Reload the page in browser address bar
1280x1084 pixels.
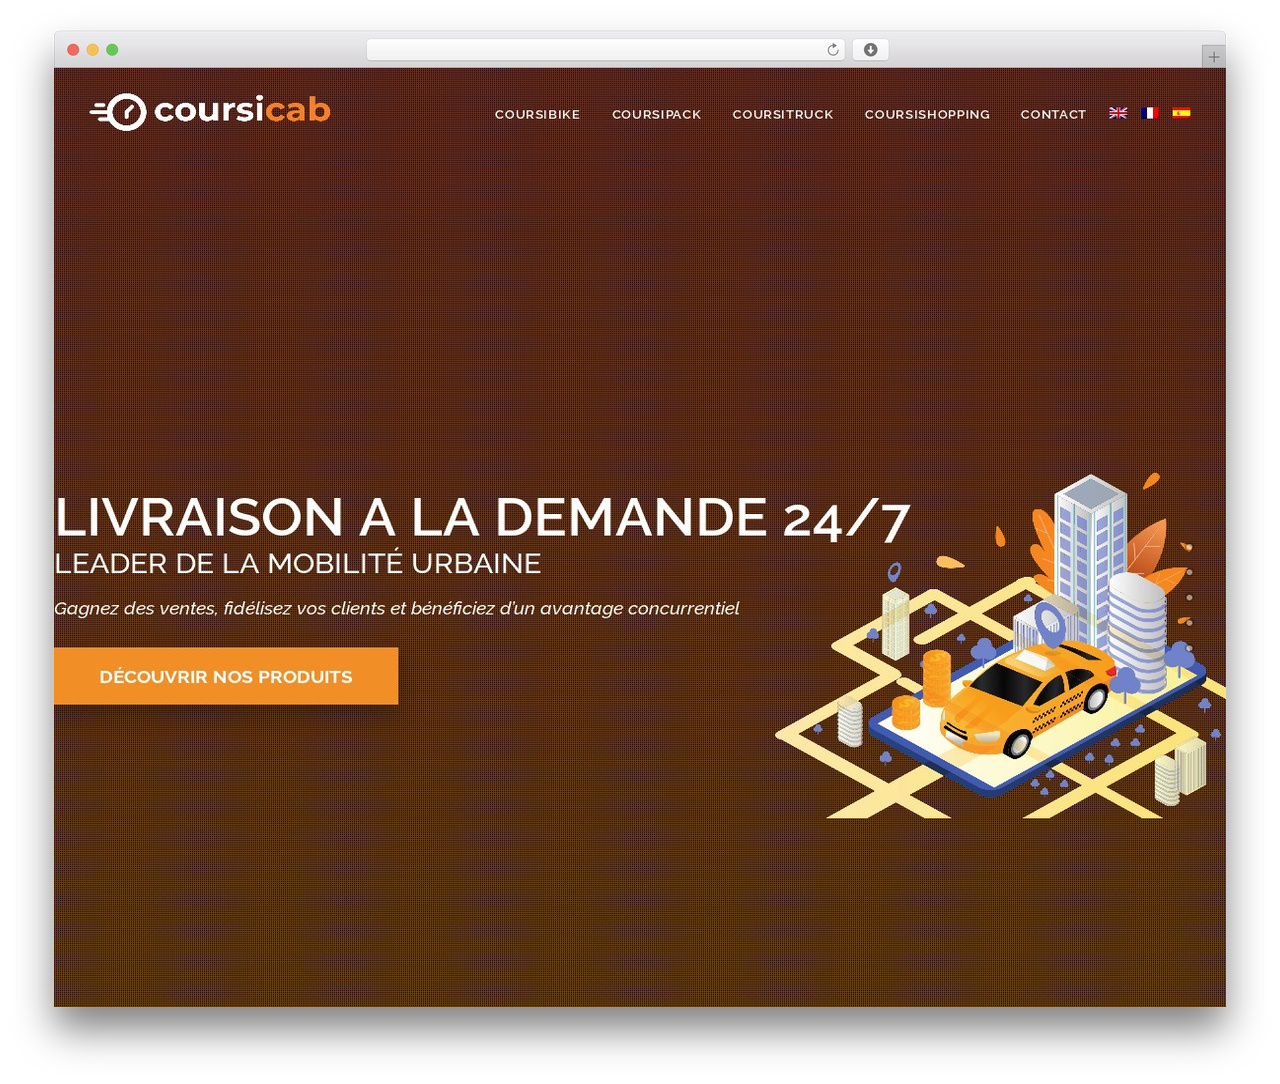point(832,50)
